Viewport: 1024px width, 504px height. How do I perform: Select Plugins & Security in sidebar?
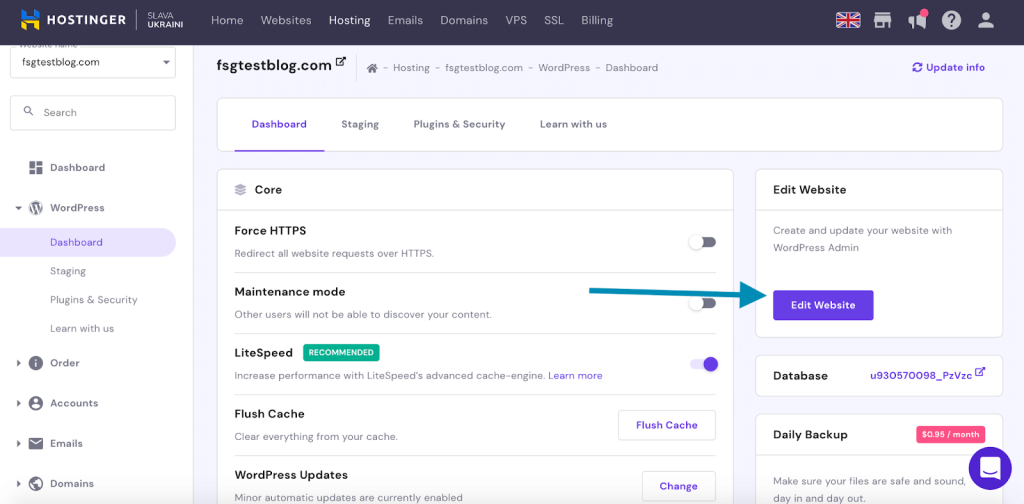point(93,300)
